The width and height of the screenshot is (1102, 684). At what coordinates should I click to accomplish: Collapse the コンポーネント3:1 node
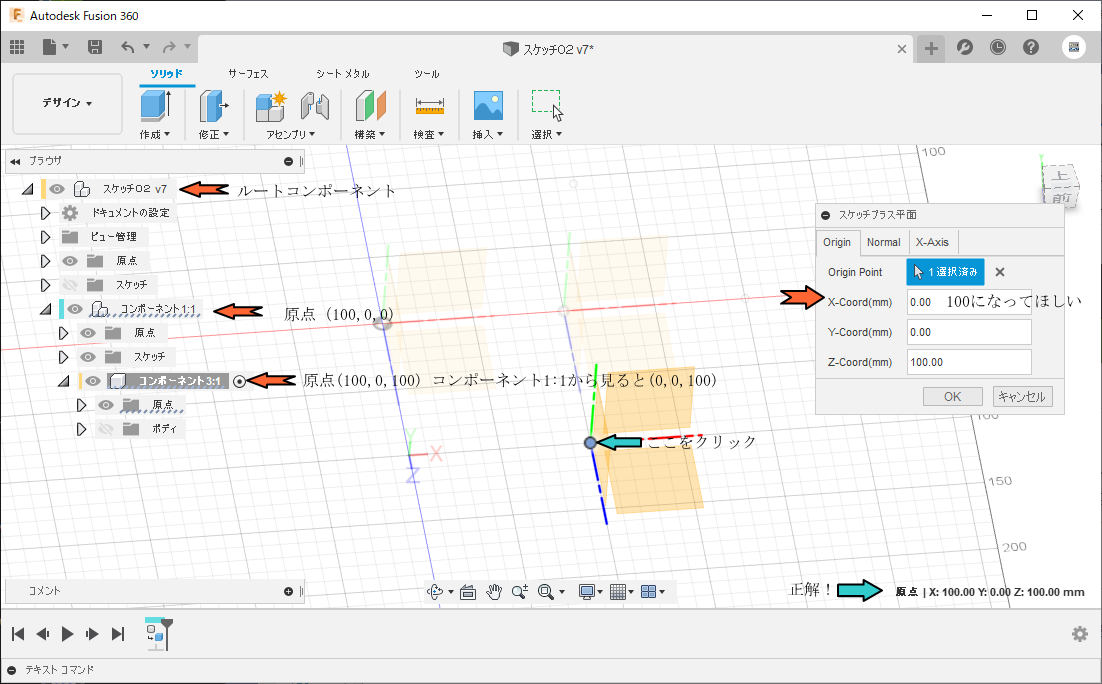(x=64, y=381)
